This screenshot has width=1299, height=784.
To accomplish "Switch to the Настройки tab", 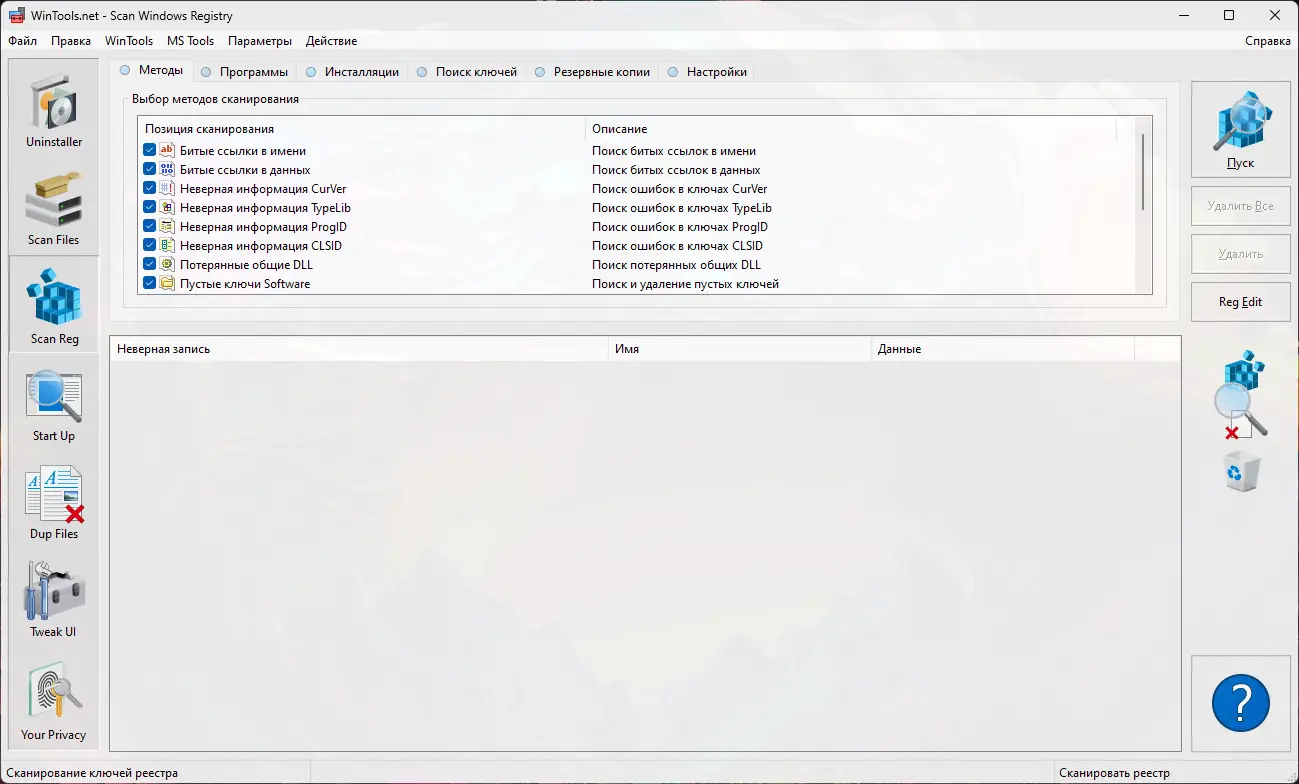I will 707,72.
